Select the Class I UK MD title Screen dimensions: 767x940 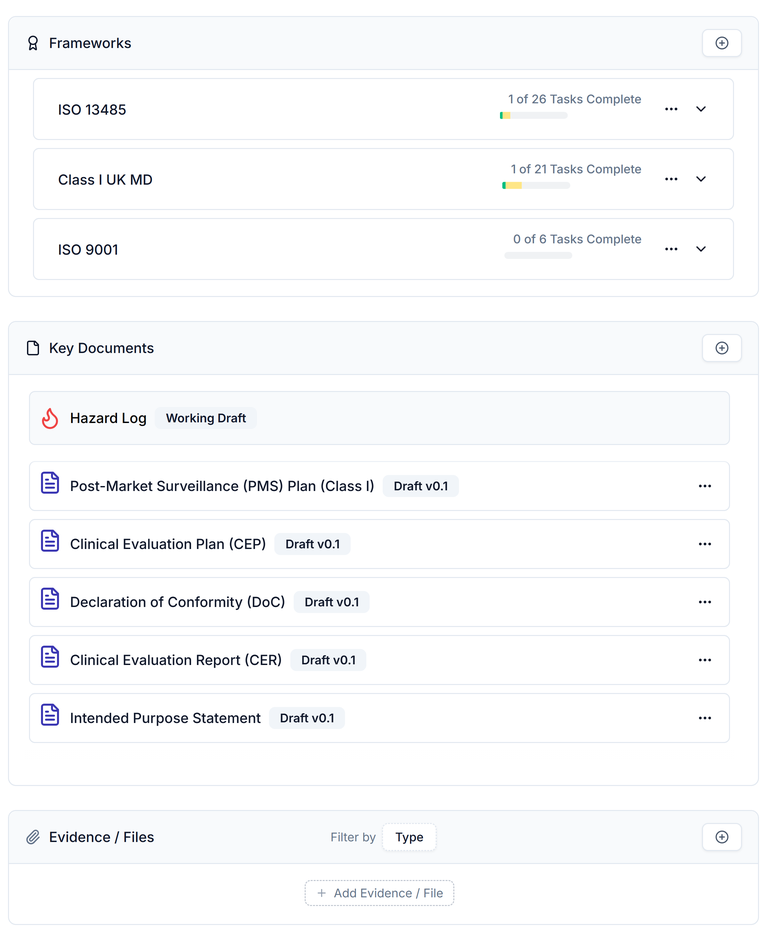(x=105, y=180)
